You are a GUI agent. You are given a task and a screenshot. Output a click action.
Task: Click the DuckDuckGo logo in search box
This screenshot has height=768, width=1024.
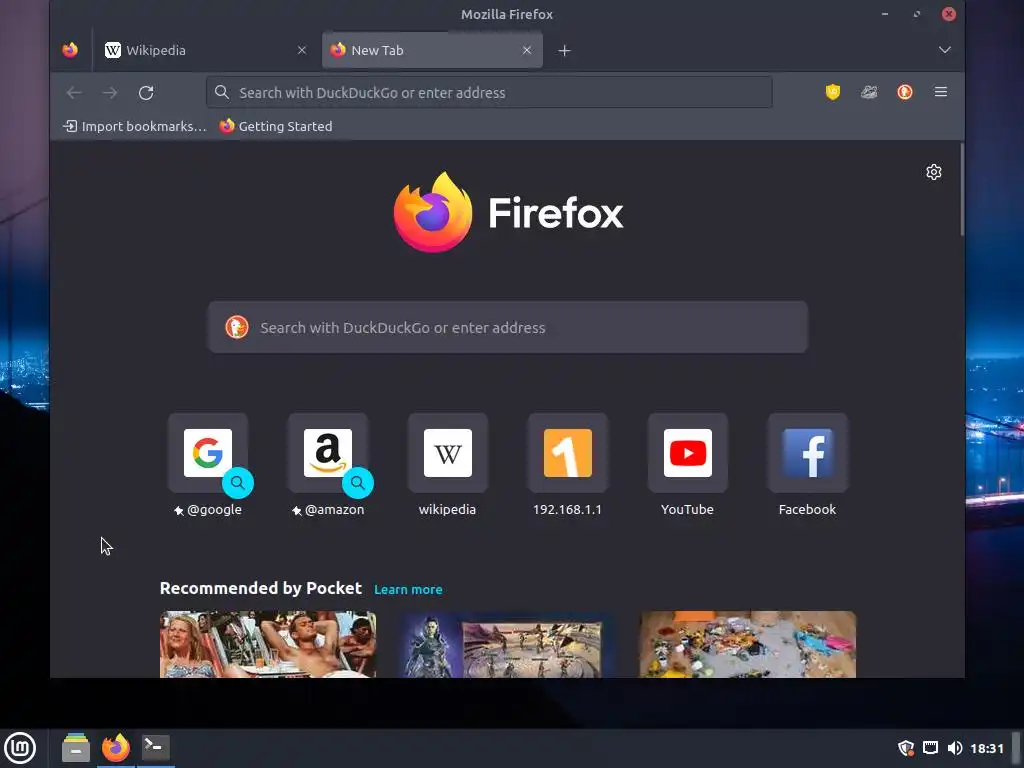click(237, 327)
